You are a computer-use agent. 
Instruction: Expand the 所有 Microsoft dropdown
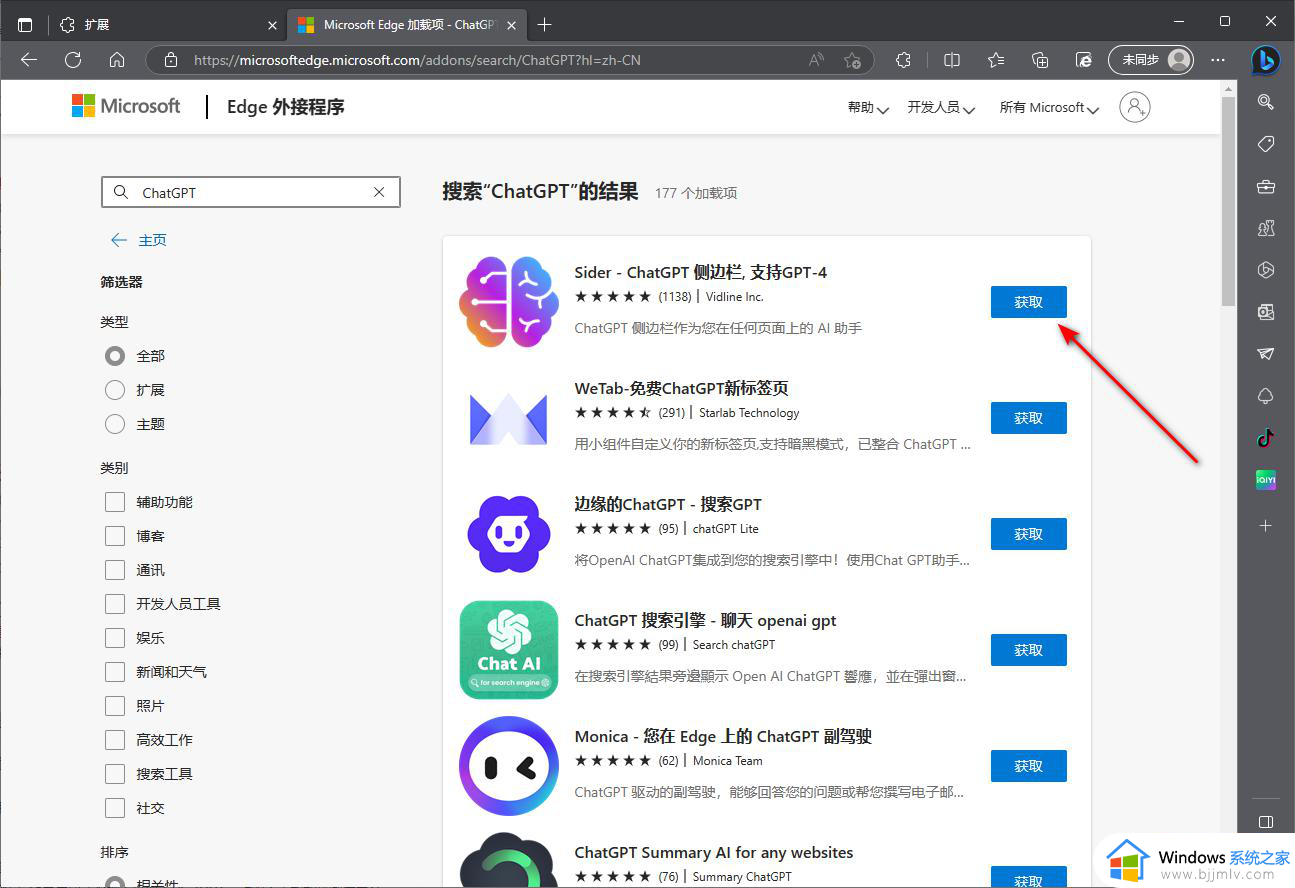point(1049,107)
